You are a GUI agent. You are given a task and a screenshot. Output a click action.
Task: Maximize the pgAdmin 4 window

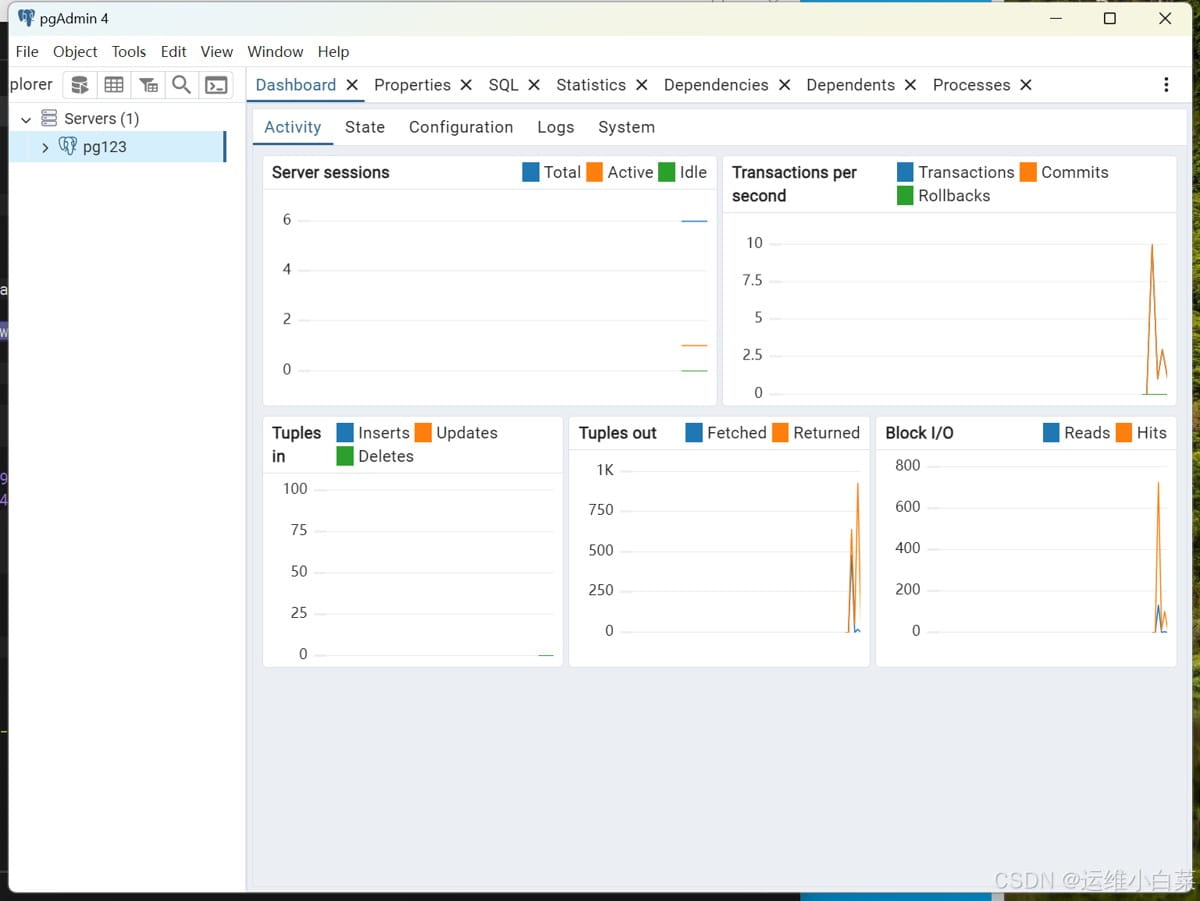[x=1109, y=18]
